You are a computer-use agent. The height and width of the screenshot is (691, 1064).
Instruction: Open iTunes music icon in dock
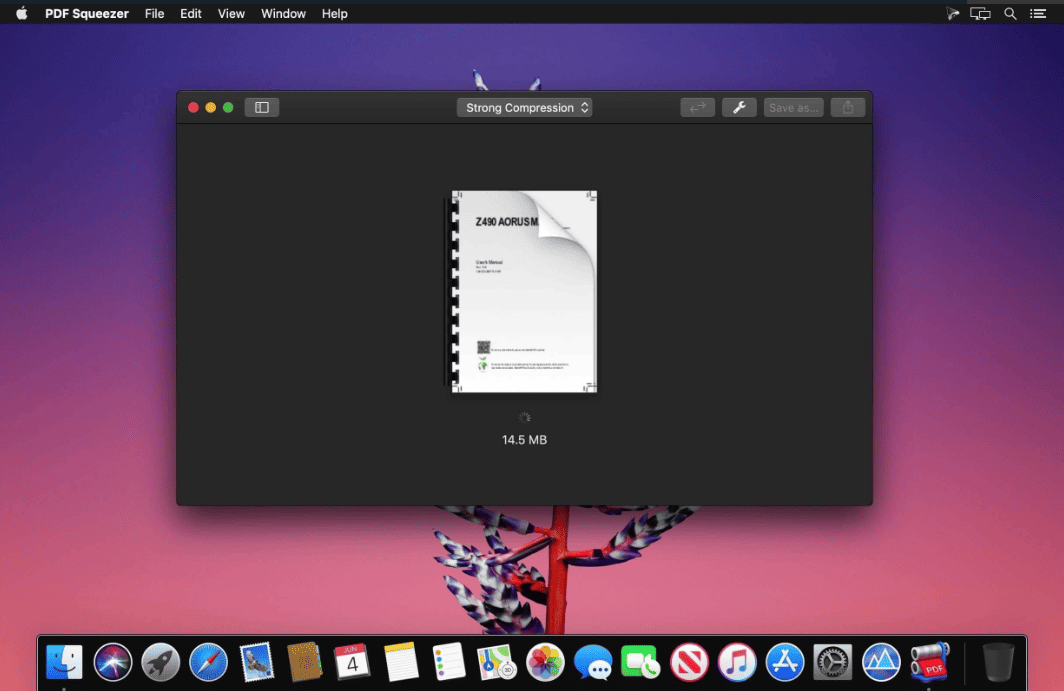737,662
